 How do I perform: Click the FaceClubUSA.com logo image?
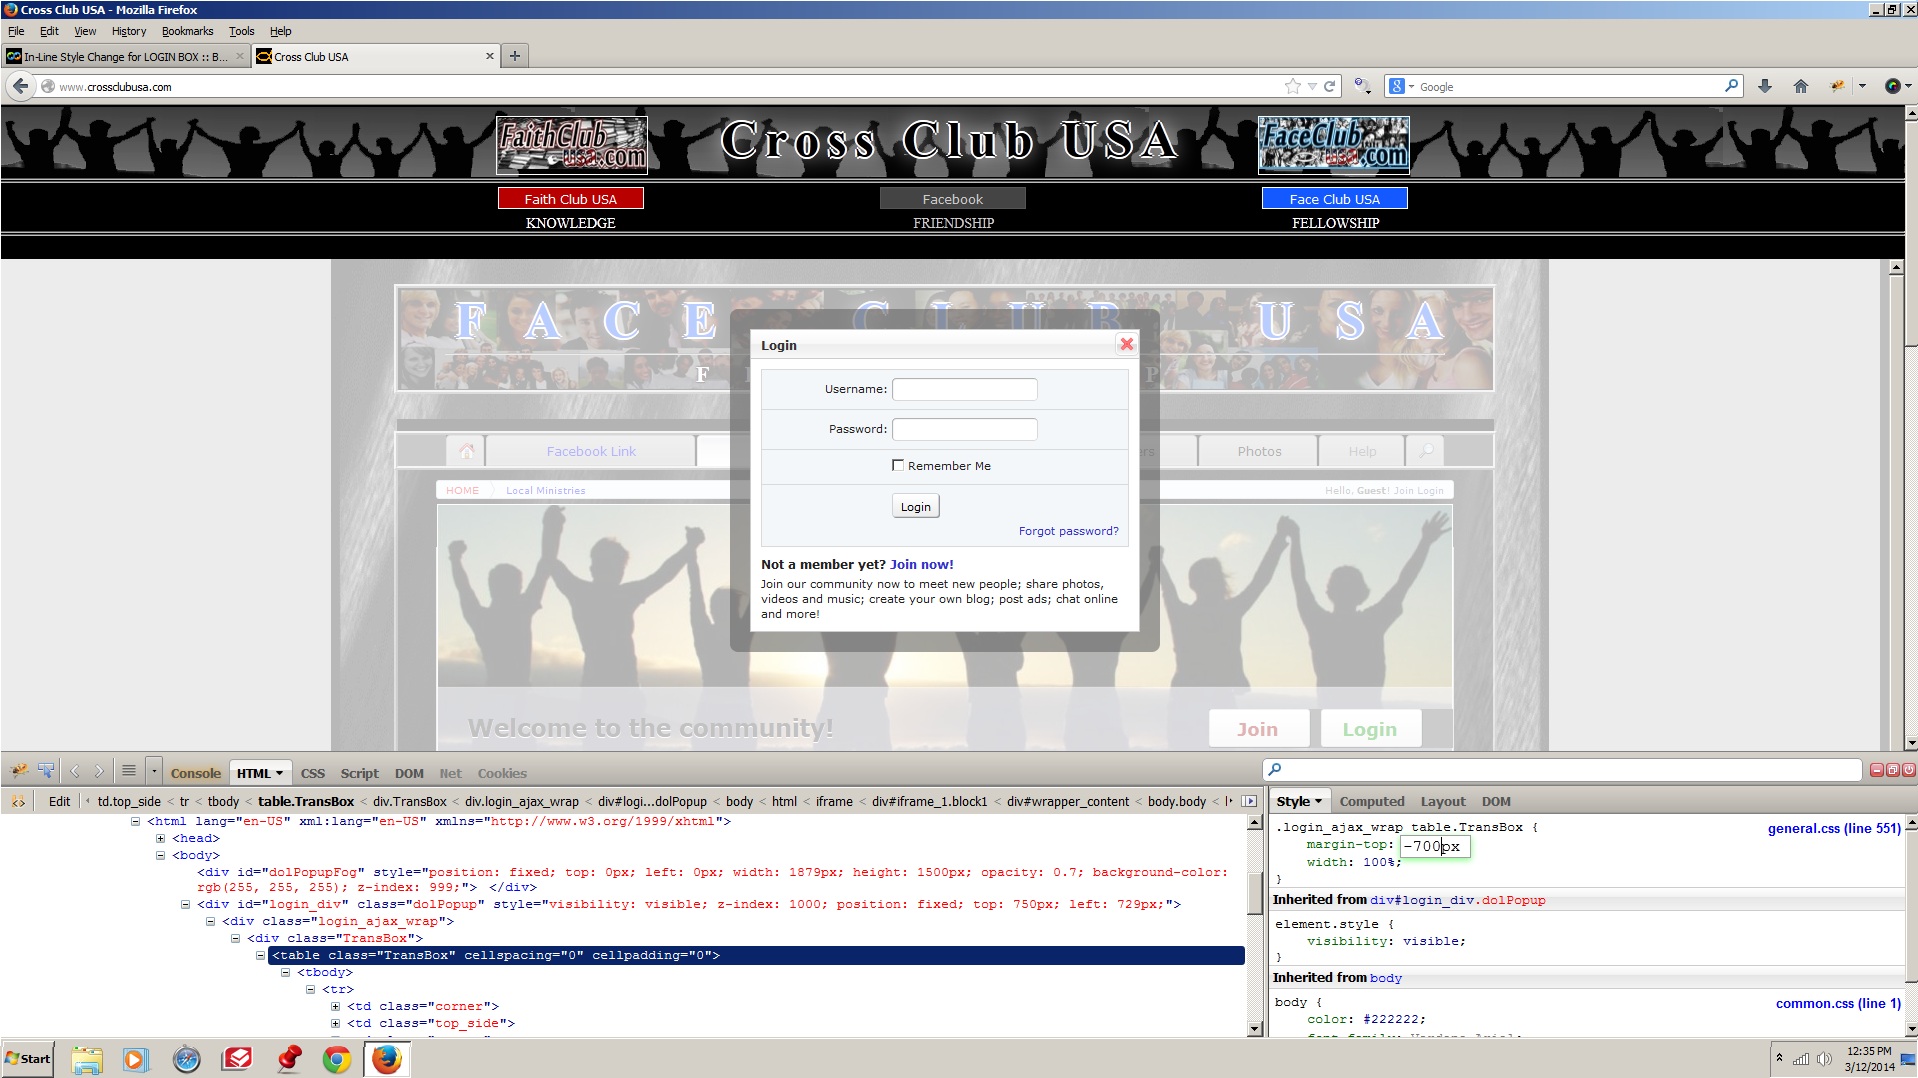[1334, 145]
